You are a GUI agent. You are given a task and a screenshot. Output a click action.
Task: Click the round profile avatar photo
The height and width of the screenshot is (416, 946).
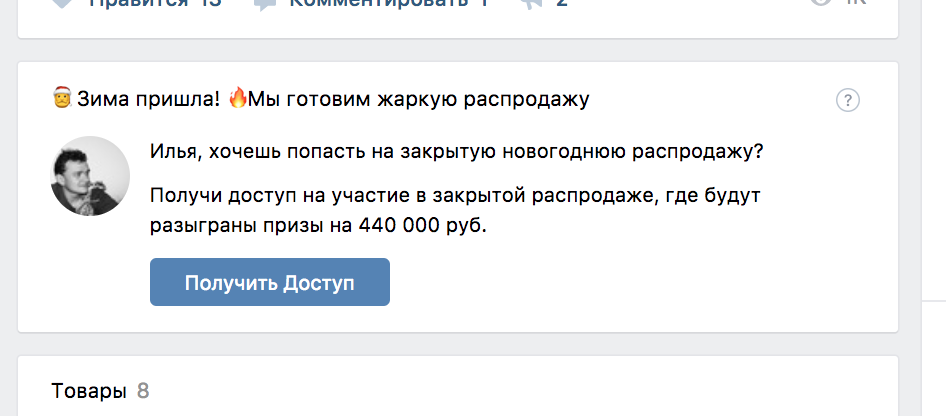pos(90,176)
